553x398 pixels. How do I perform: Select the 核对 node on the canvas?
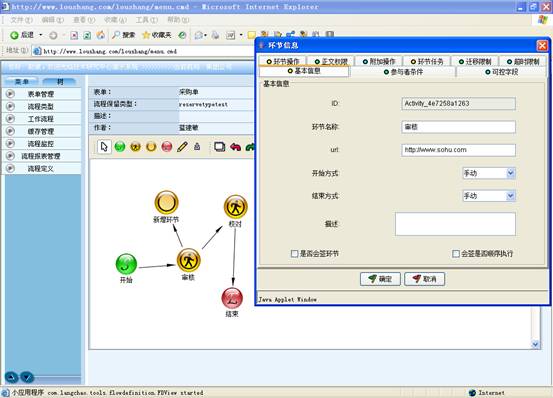click(236, 207)
